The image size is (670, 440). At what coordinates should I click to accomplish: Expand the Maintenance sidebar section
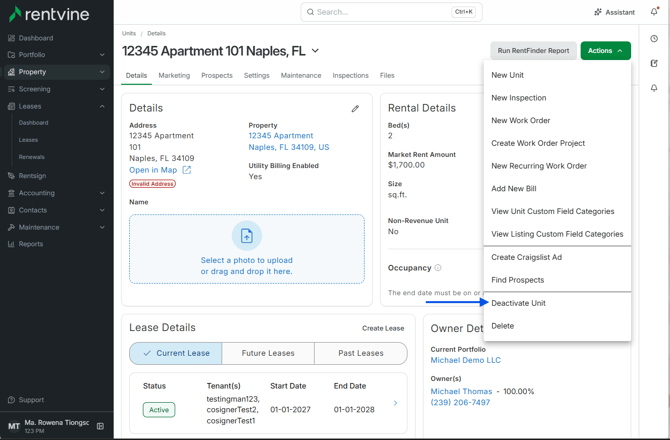pos(102,227)
